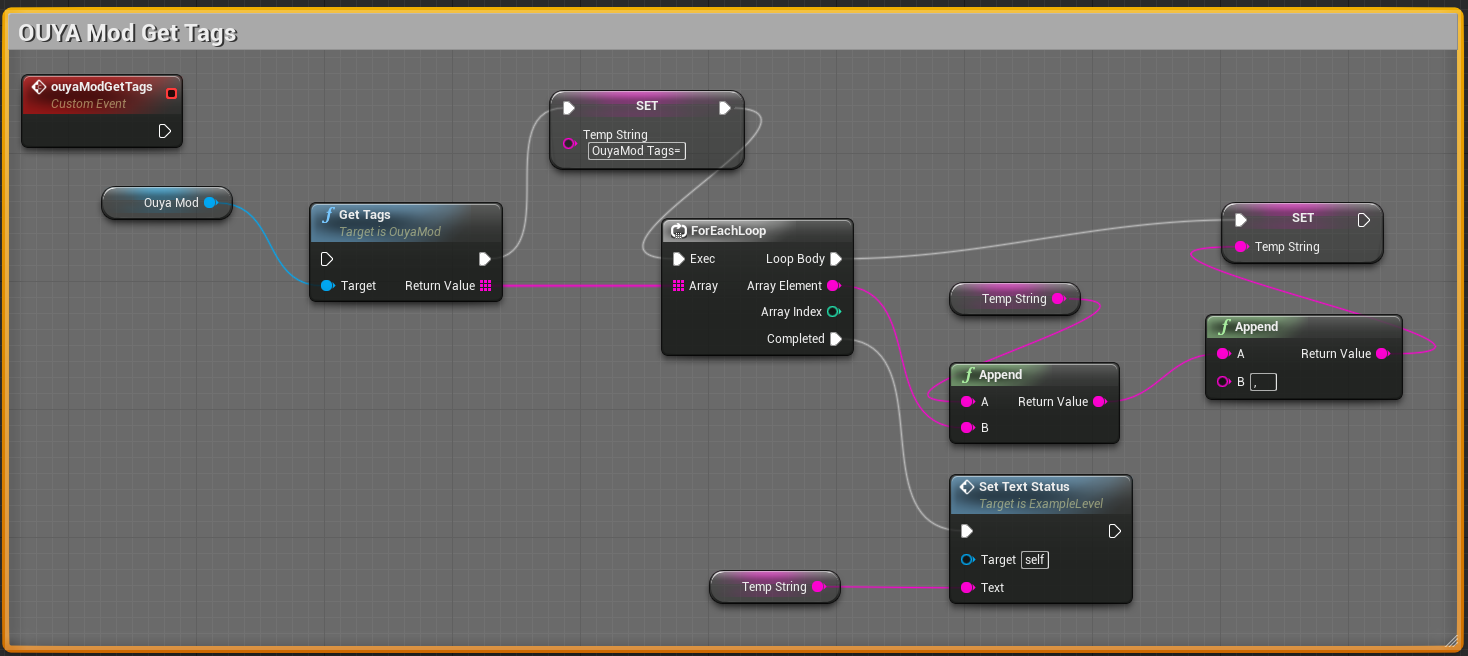Screen dimensions: 1468x656
Task: Click the ForEachLoop Array input pin
Action: pos(679,286)
